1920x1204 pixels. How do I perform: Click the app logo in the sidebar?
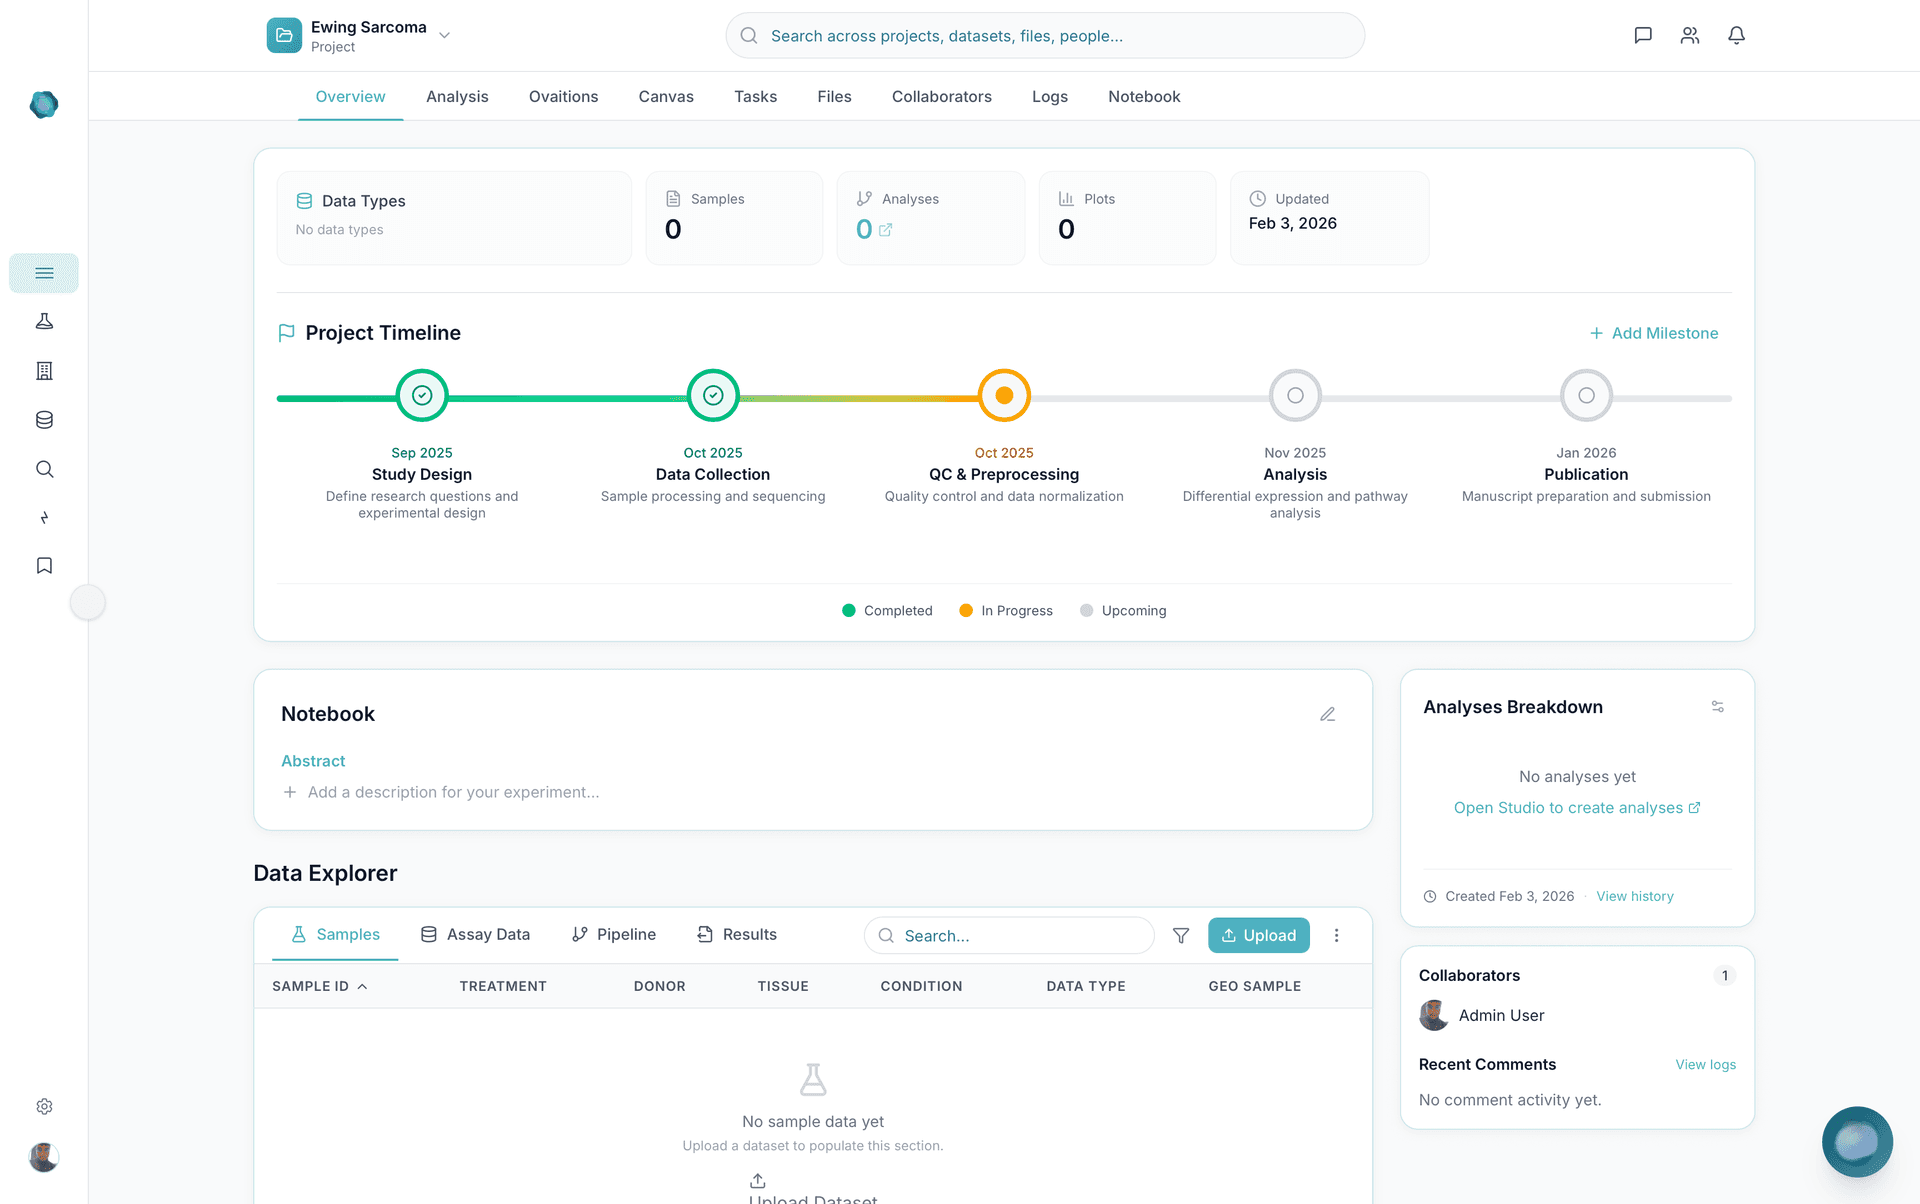click(x=44, y=104)
